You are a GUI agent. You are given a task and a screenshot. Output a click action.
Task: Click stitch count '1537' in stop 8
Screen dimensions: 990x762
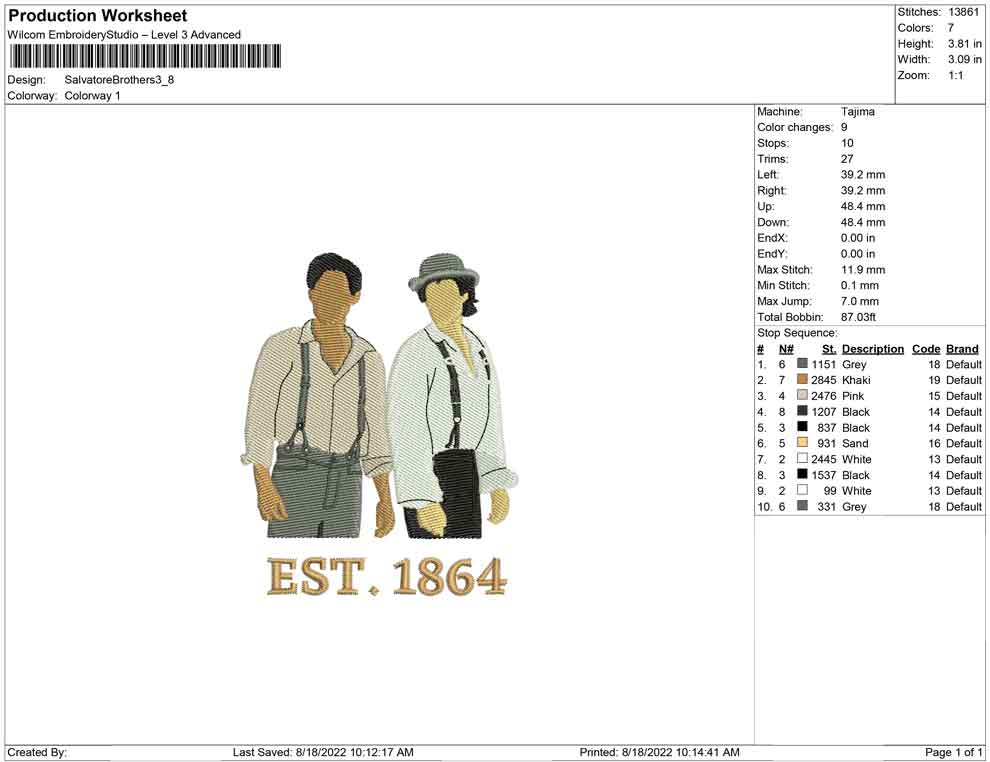coord(823,475)
